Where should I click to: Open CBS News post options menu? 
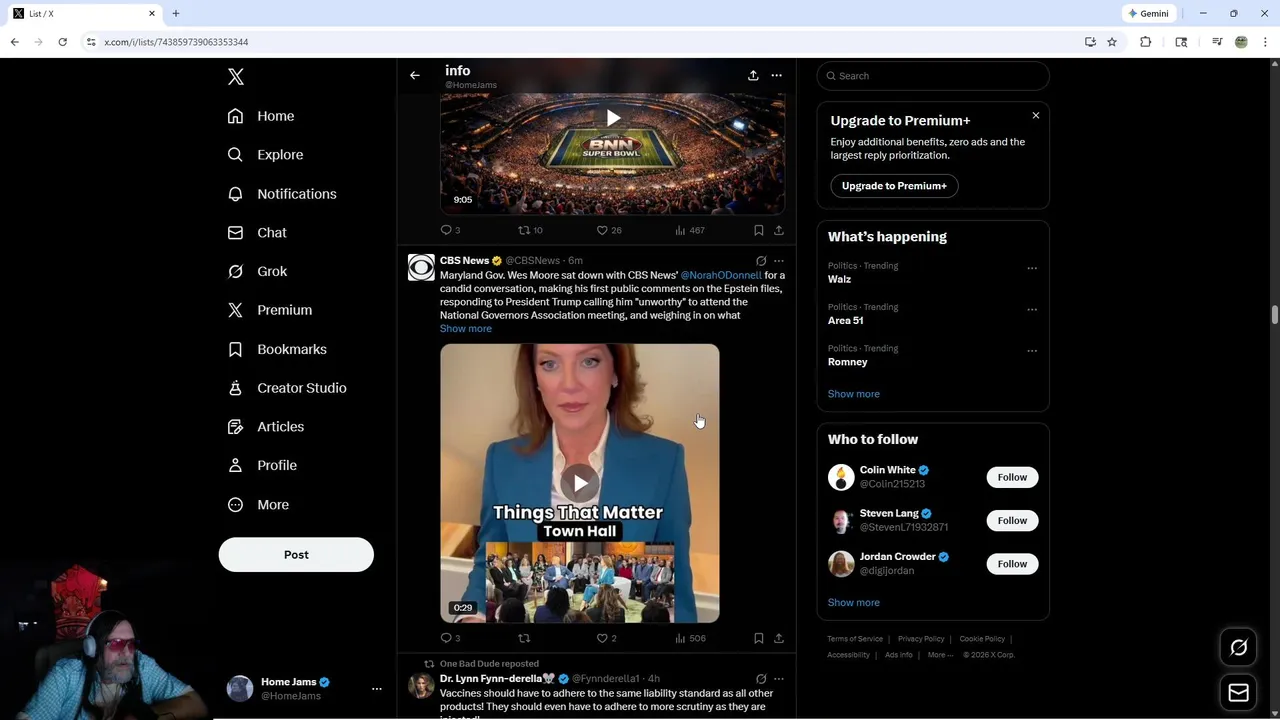[x=779, y=261]
